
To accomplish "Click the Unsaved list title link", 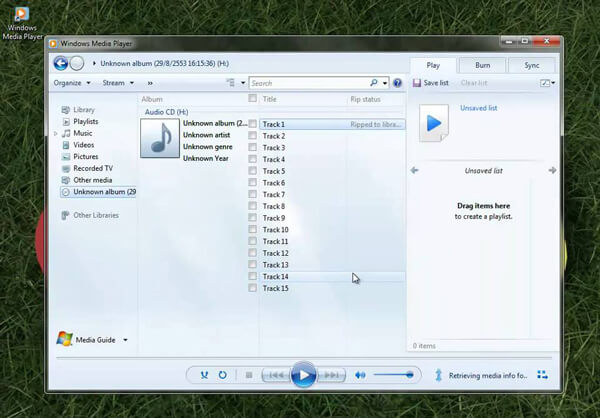I will (x=478, y=108).
